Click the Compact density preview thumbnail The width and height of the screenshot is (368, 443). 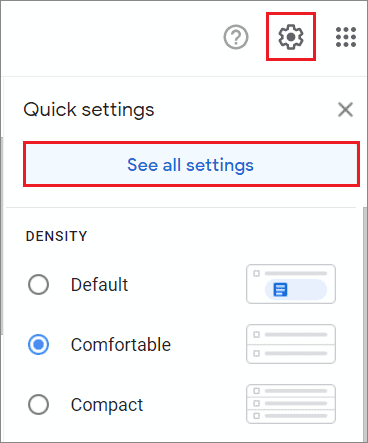coord(291,404)
